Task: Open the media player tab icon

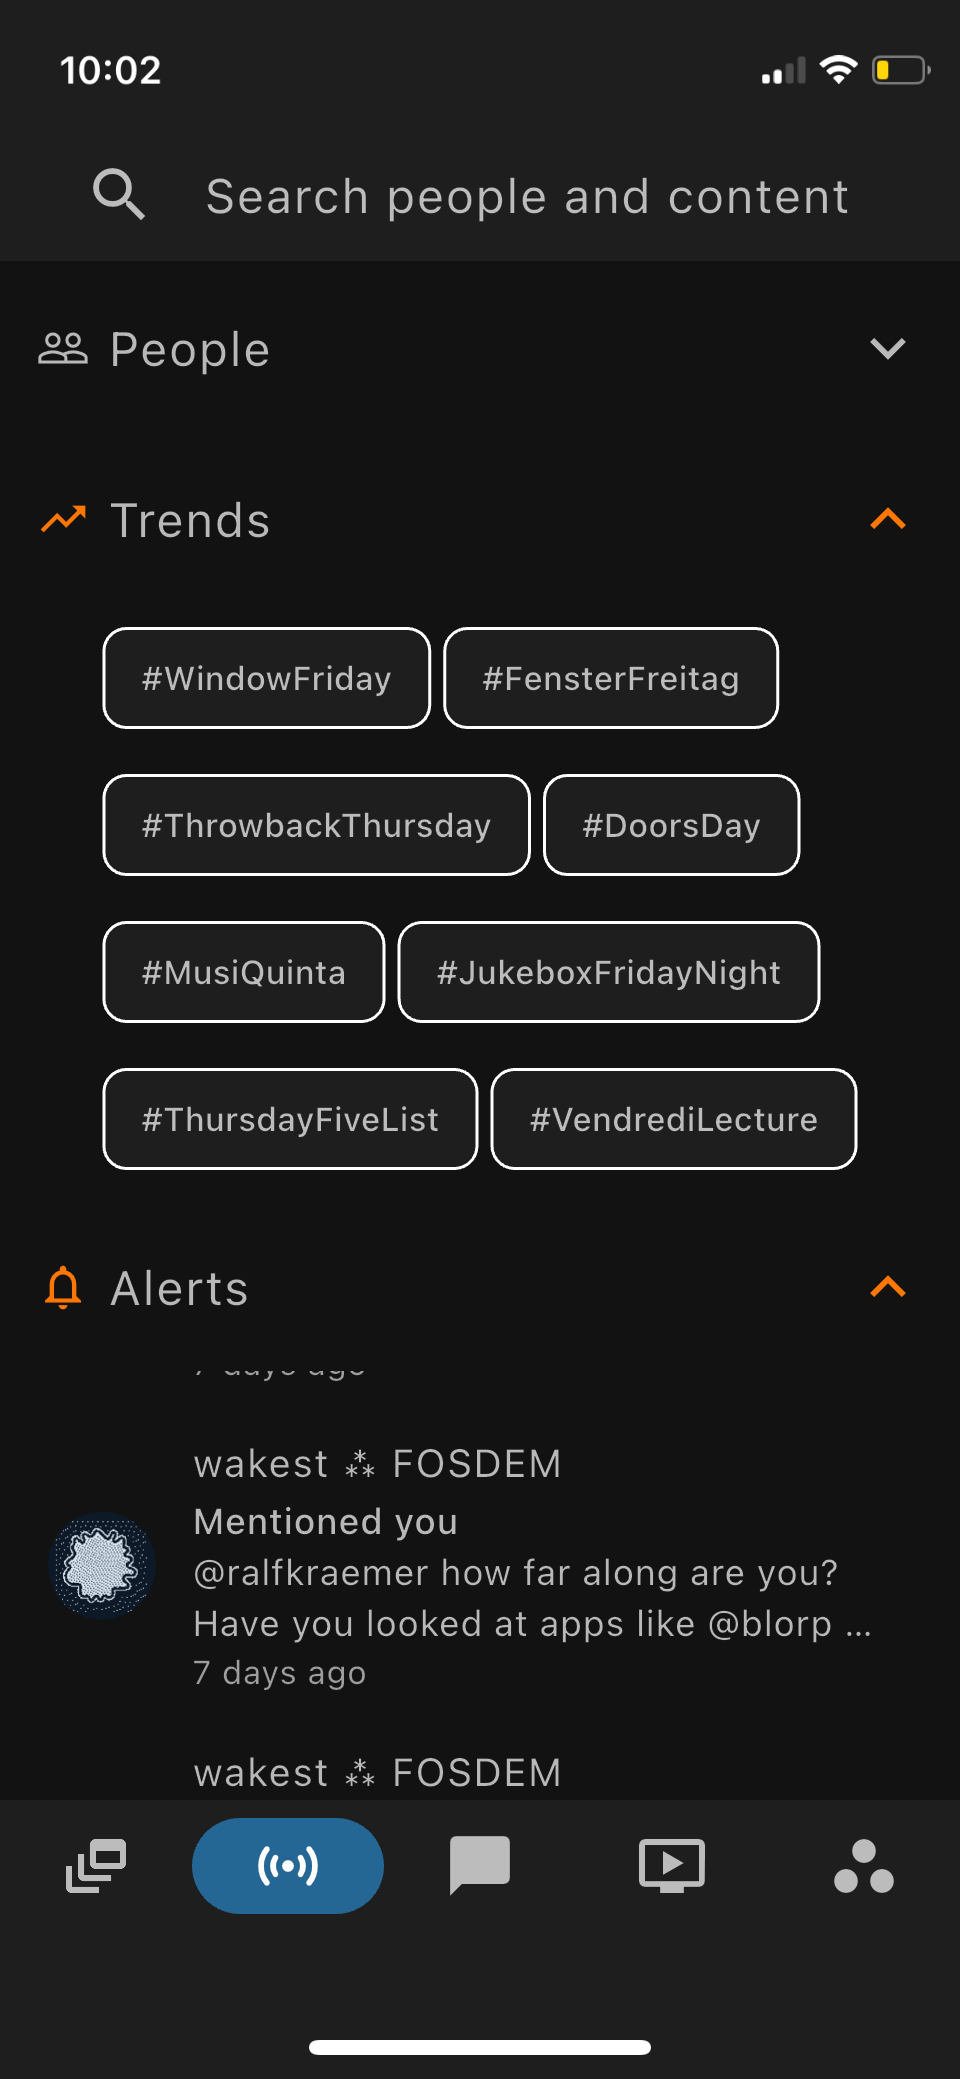Action: pos(672,1866)
